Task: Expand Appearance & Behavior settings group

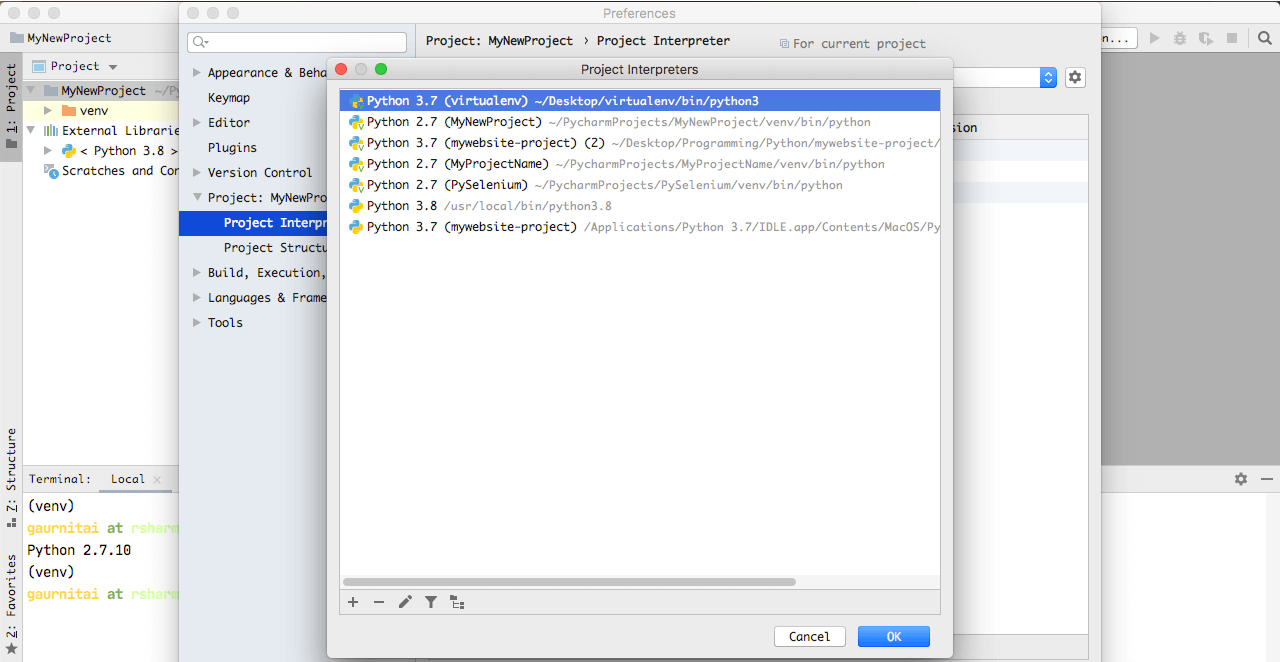Action: pos(197,73)
